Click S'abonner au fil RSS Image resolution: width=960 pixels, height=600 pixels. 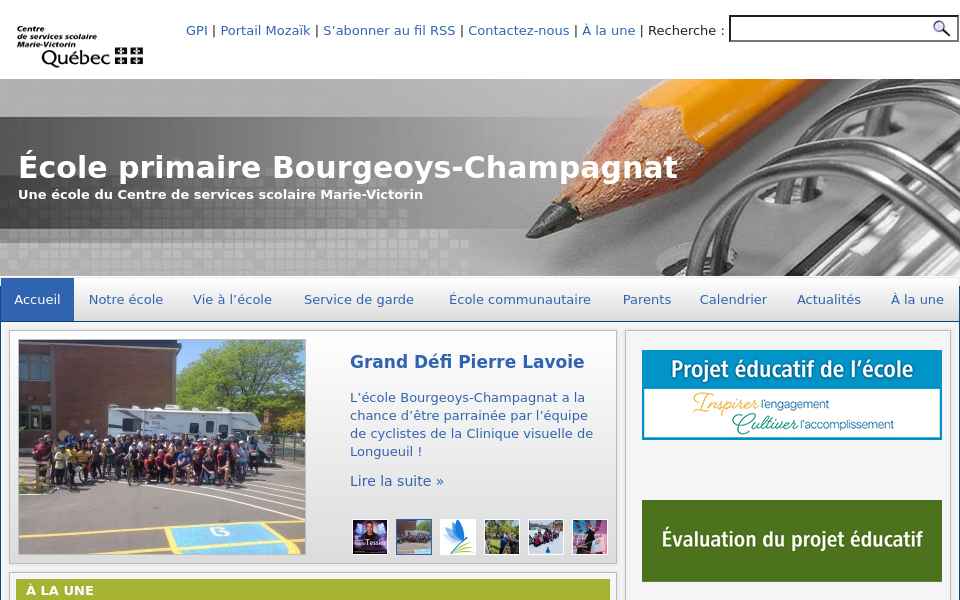coord(389,30)
